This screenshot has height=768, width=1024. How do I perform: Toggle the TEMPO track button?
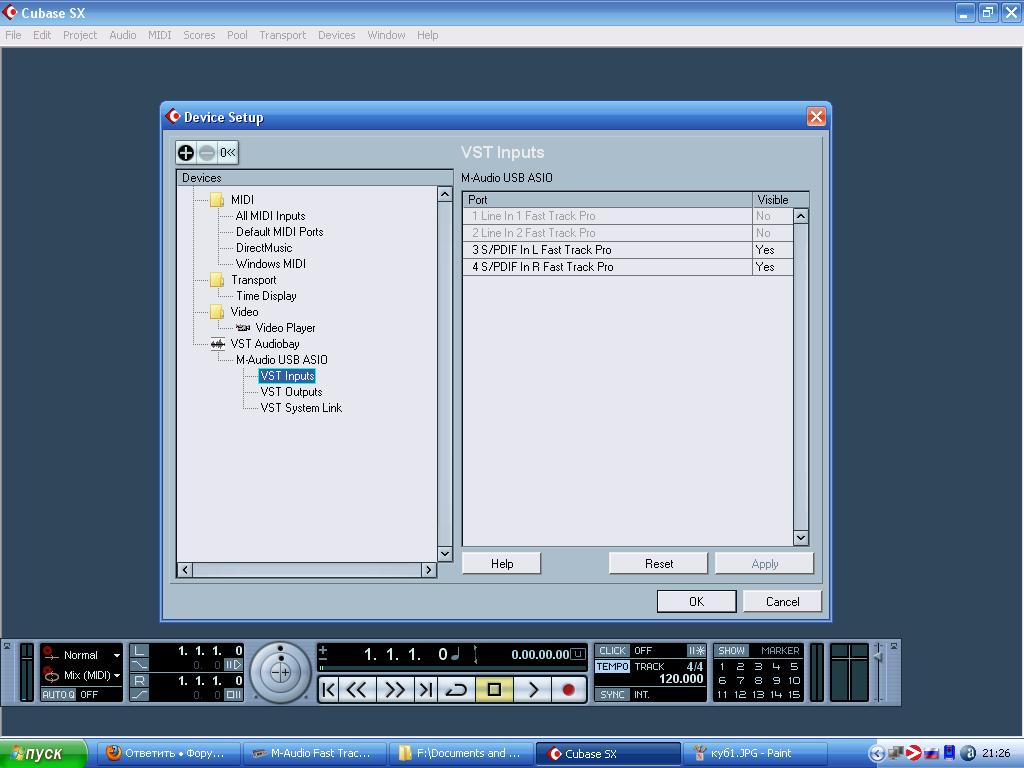click(612, 667)
